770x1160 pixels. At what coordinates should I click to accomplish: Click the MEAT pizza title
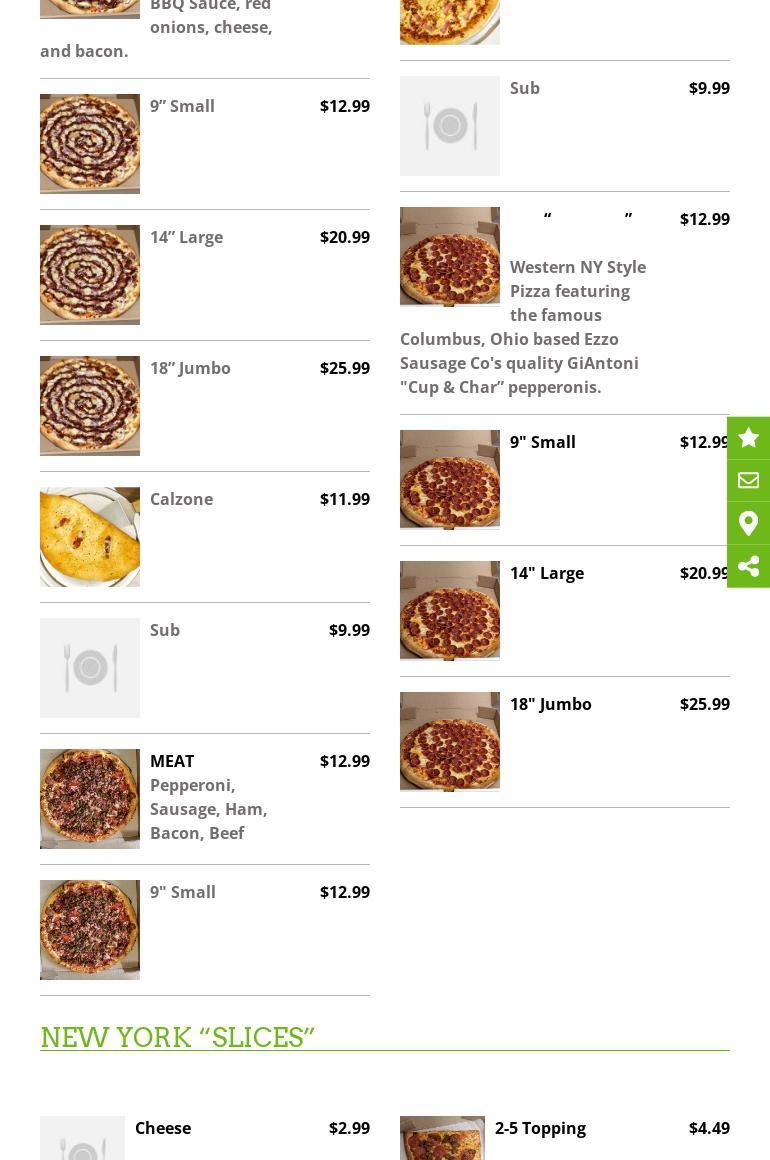tap(172, 761)
